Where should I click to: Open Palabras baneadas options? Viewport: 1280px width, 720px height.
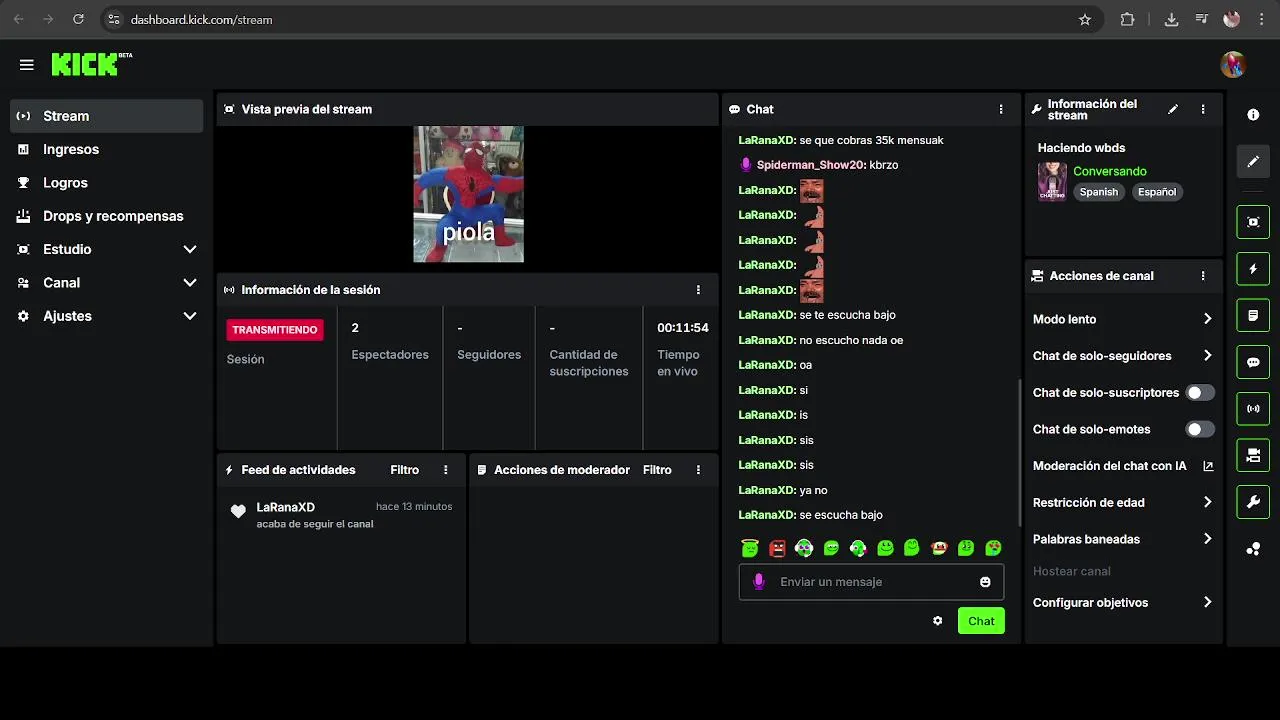(1123, 539)
